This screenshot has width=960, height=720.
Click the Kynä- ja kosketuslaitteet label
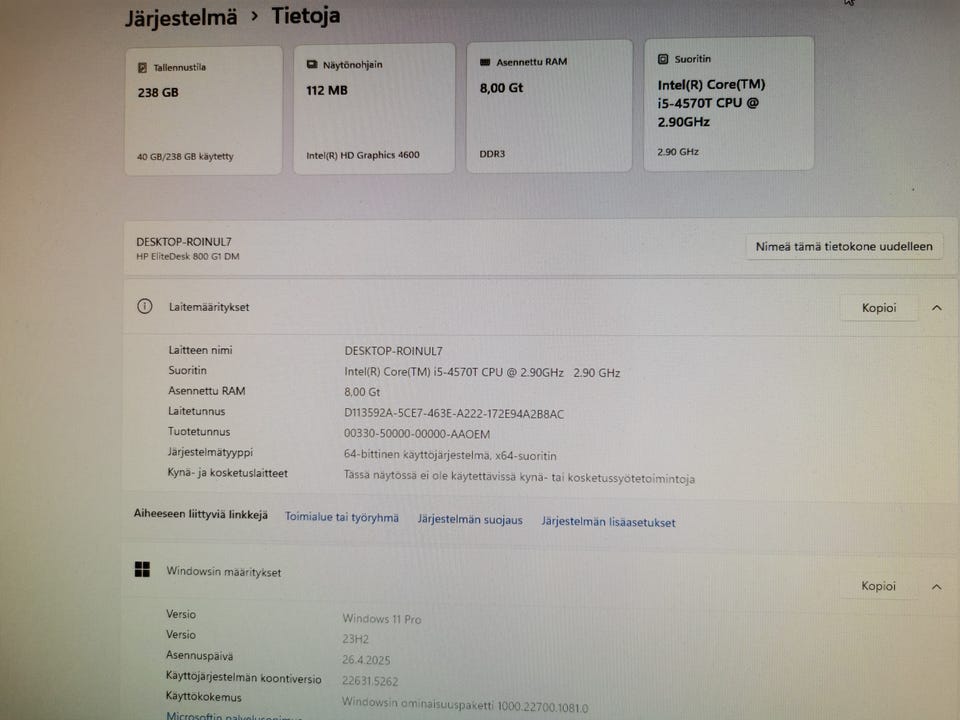[x=227, y=473]
